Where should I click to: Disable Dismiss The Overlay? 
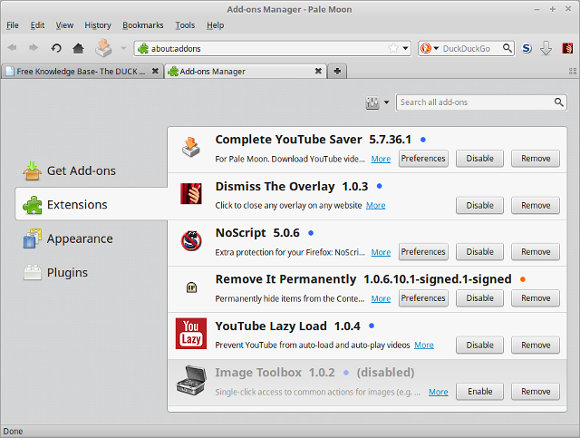point(480,205)
